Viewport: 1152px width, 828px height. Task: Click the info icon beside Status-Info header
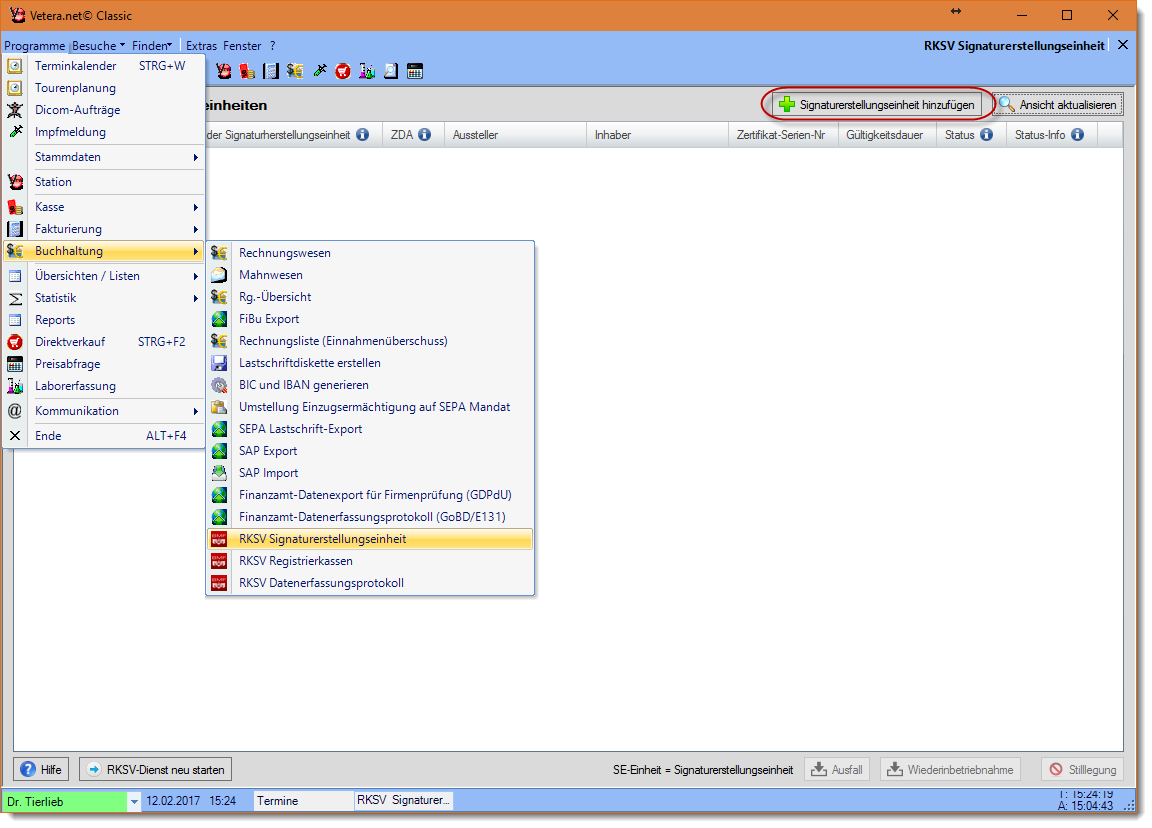tap(1077, 135)
